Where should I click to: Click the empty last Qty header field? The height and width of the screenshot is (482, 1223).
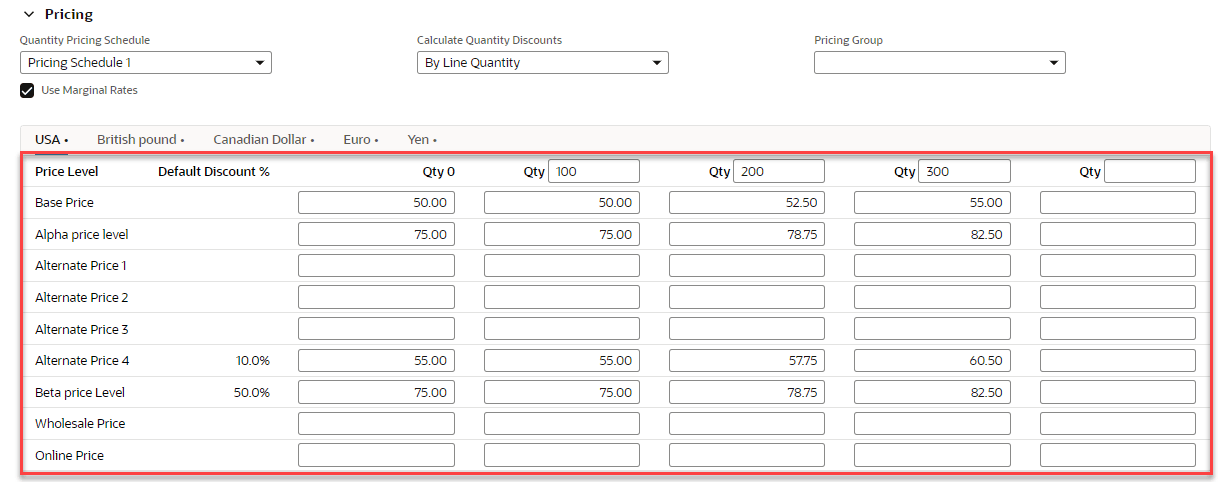coord(1150,171)
